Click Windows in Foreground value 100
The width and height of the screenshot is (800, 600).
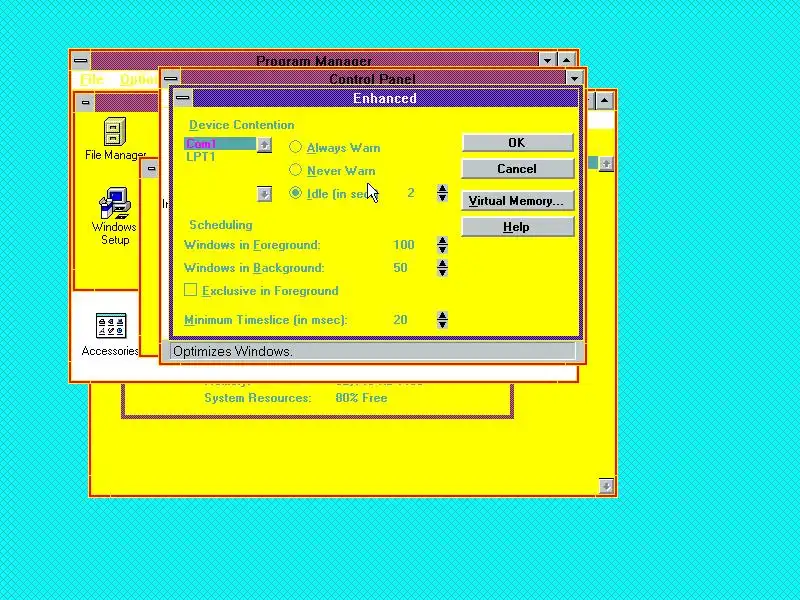(404, 245)
